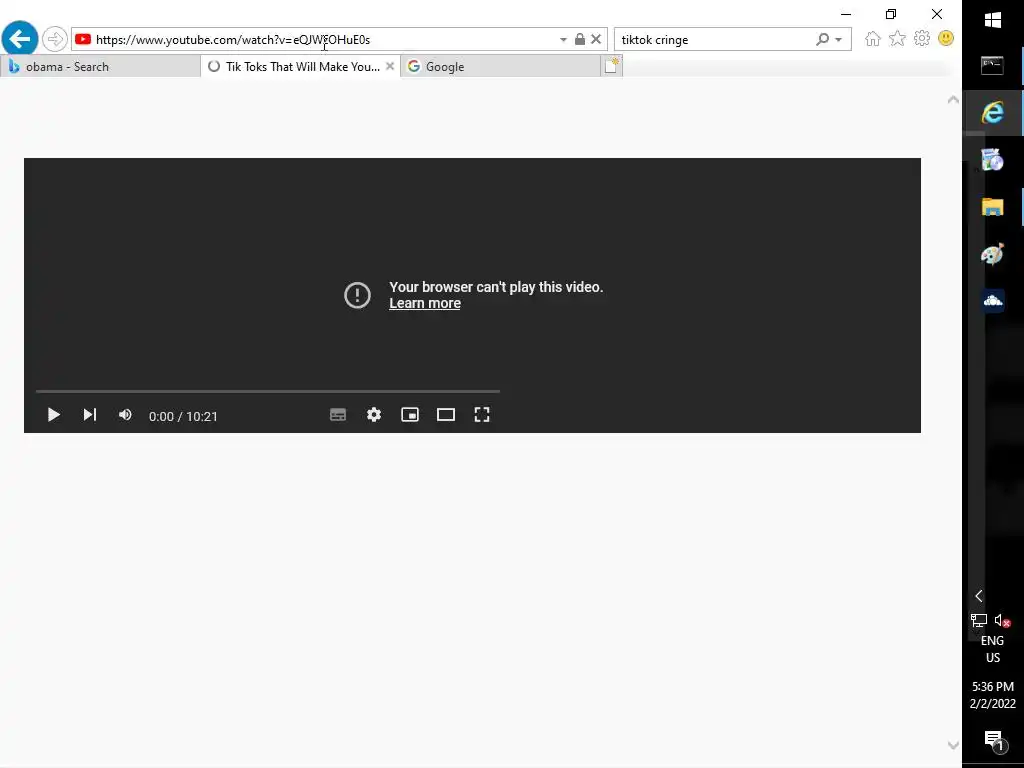
Task: Open the disc-and-folder installer taskbar icon
Action: [993, 159]
